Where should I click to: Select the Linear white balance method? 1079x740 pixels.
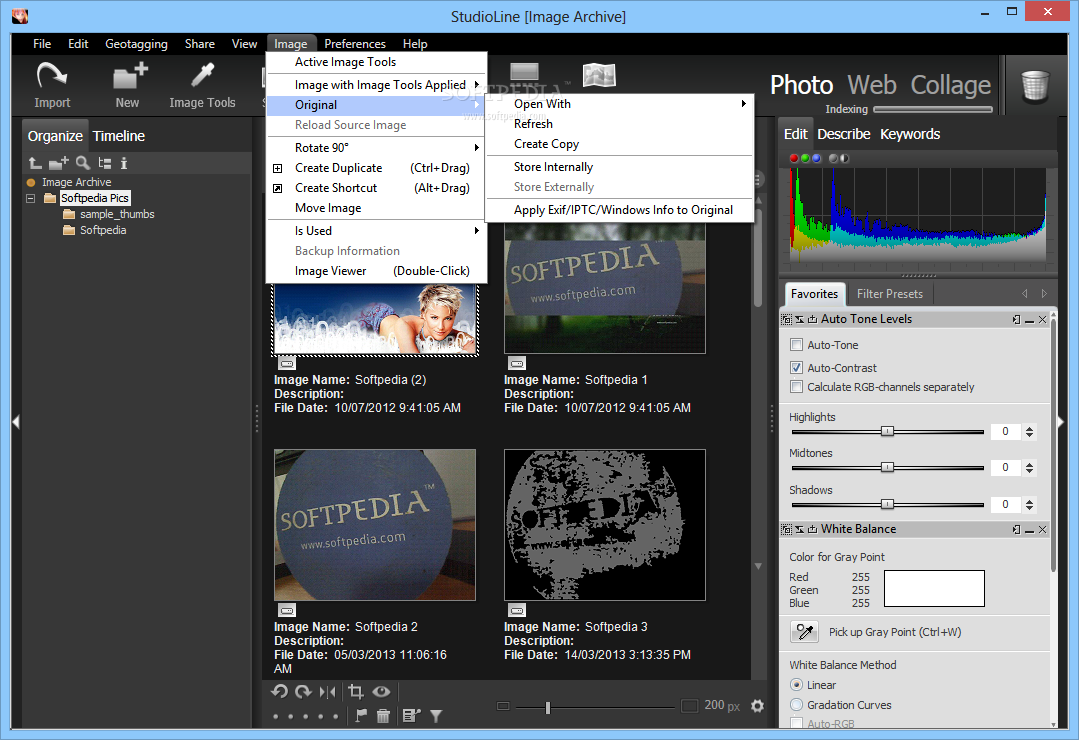coord(796,685)
